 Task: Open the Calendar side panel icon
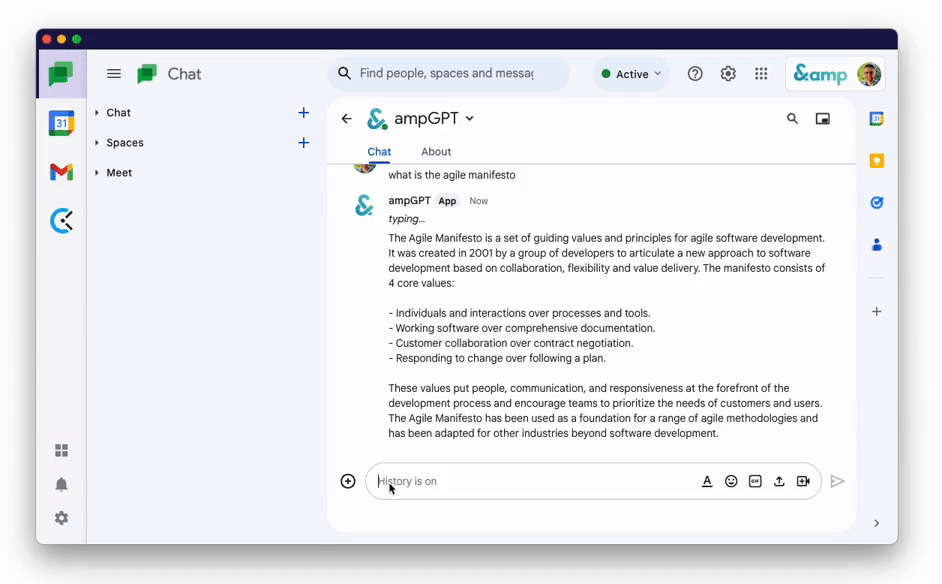click(877, 119)
